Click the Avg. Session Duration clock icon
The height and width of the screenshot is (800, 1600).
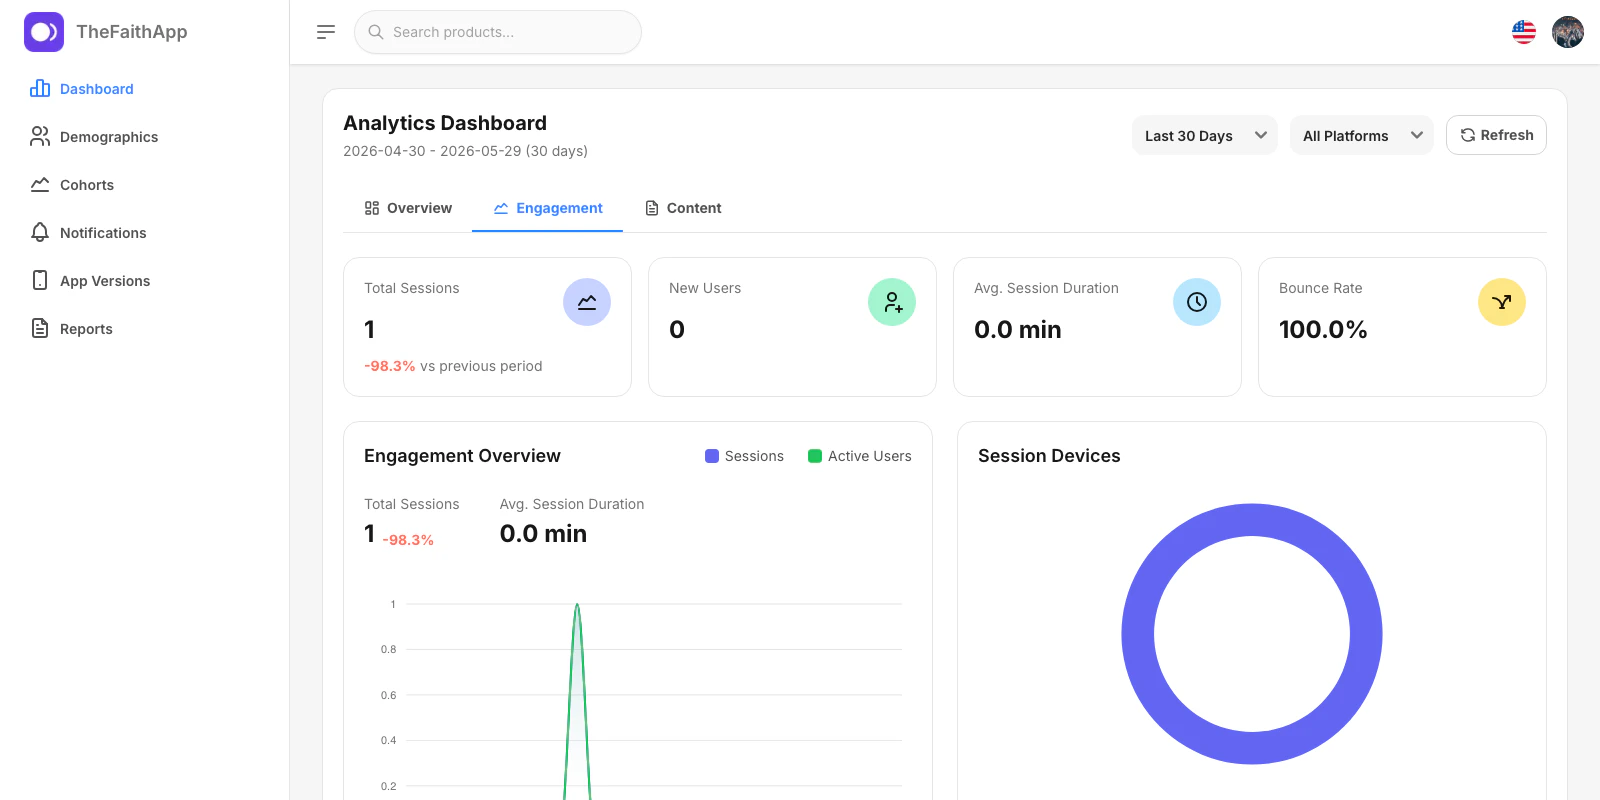pyautogui.click(x=1197, y=302)
